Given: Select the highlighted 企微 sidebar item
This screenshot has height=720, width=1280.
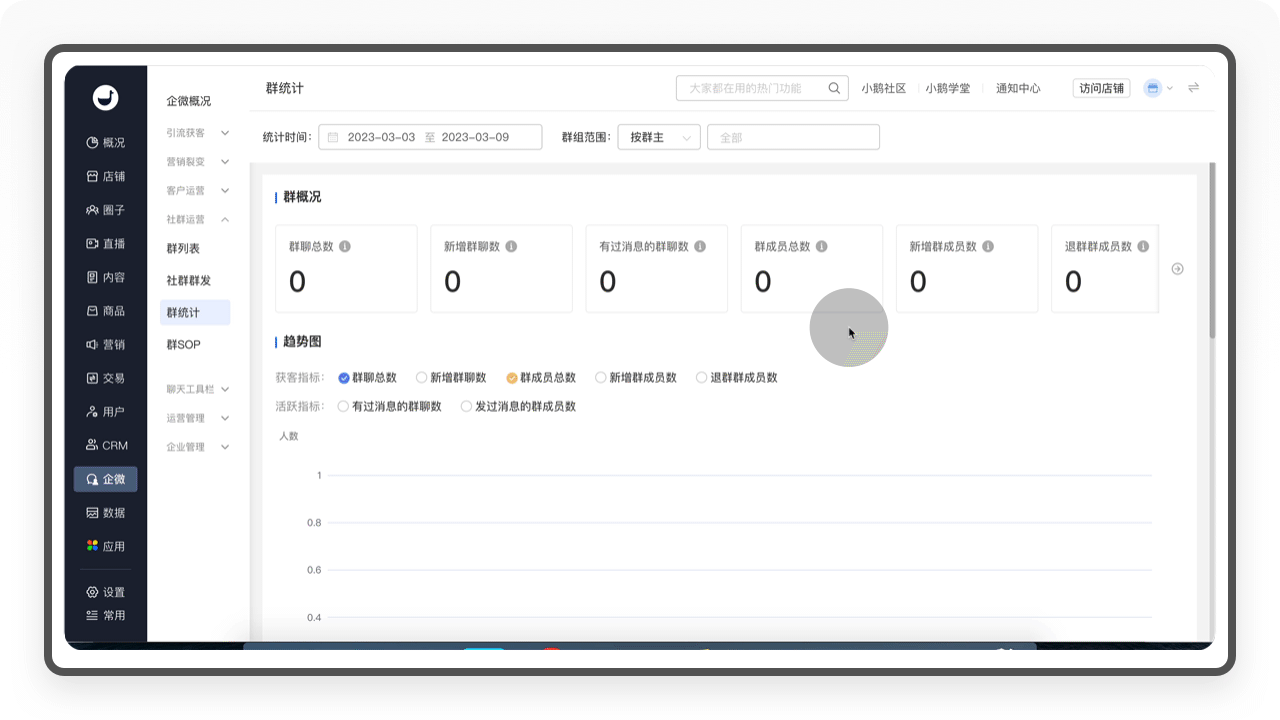Looking at the screenshot, I should pyautogui.click(x=105, y=479).
